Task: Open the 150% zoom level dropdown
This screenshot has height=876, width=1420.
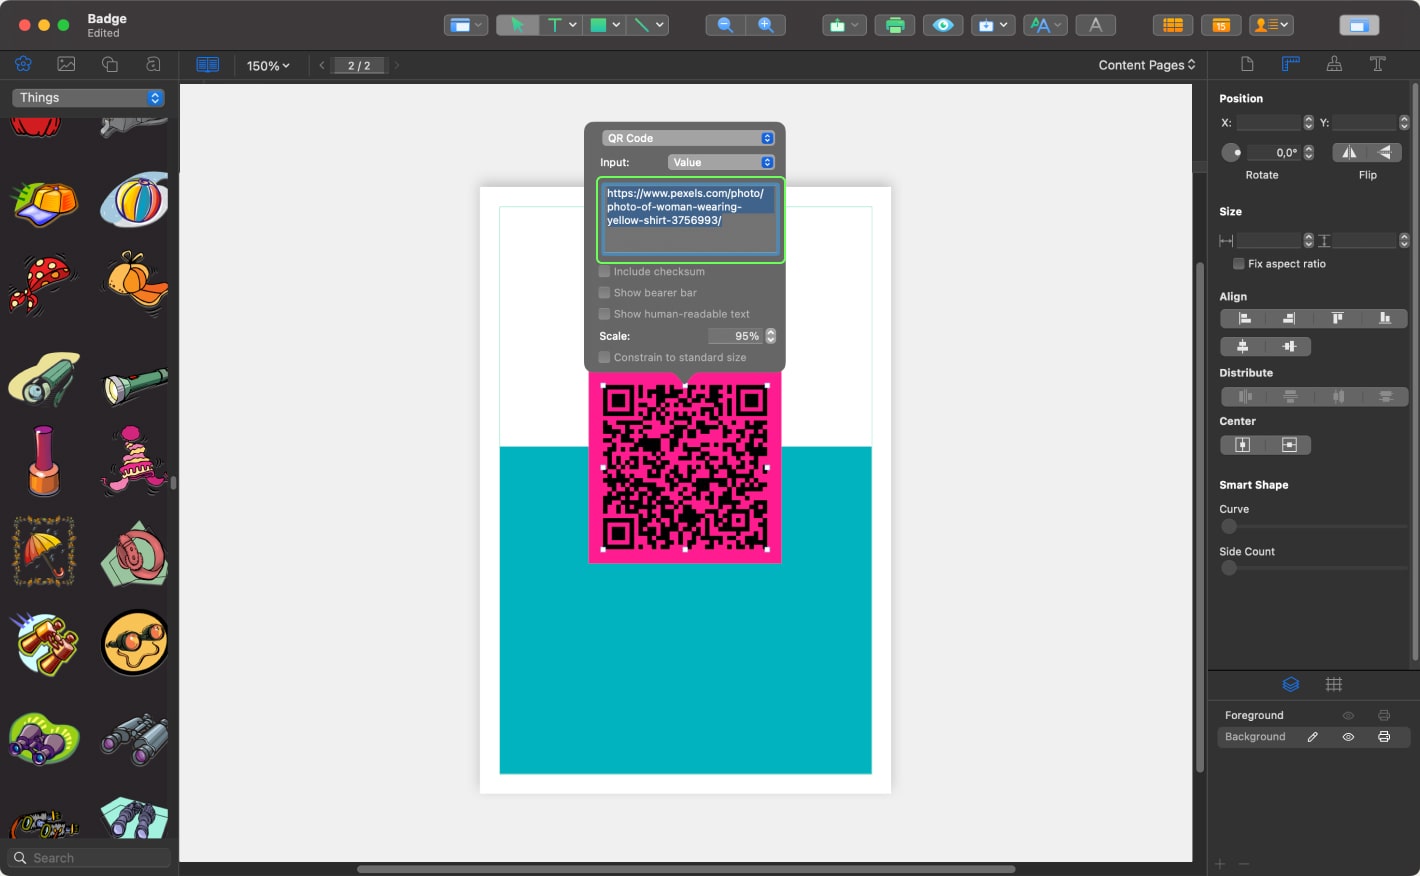Action: coord(268,65)
